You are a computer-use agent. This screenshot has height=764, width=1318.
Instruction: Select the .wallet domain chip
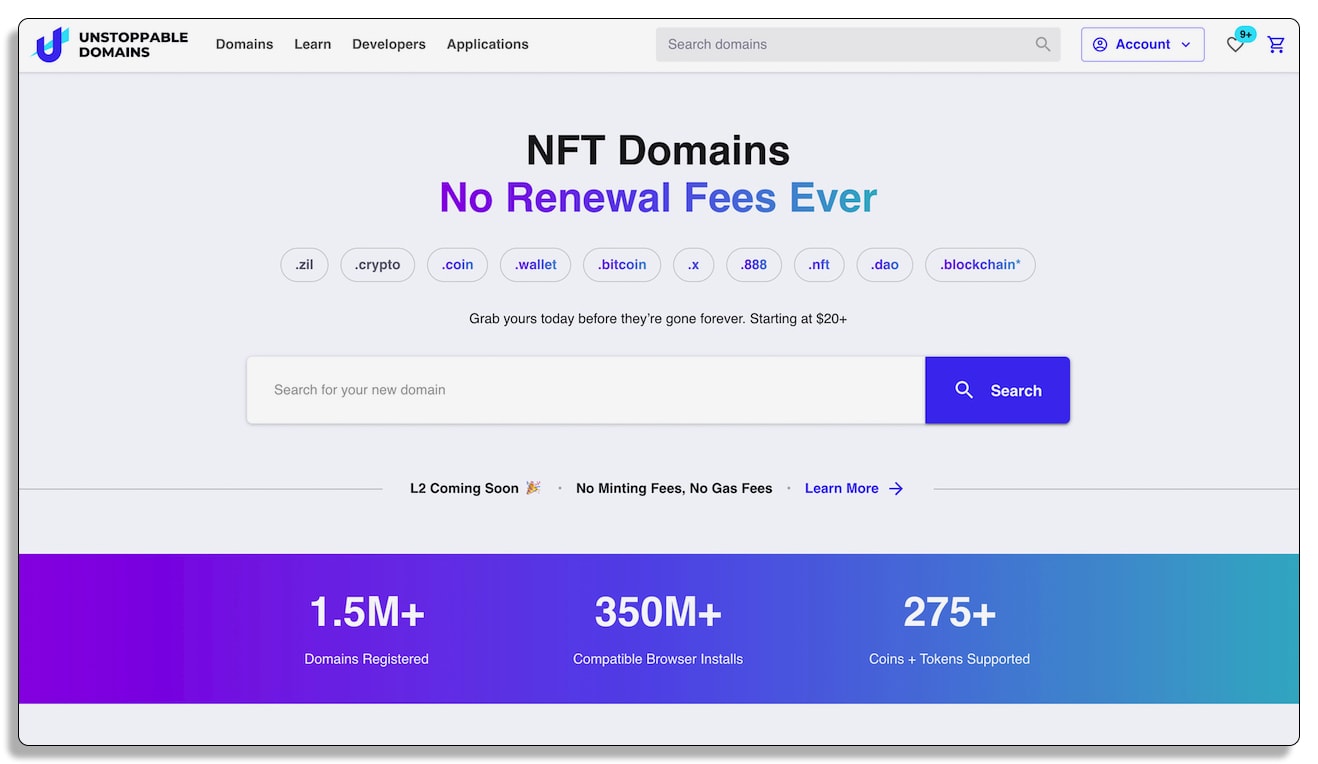click(535, 265)
